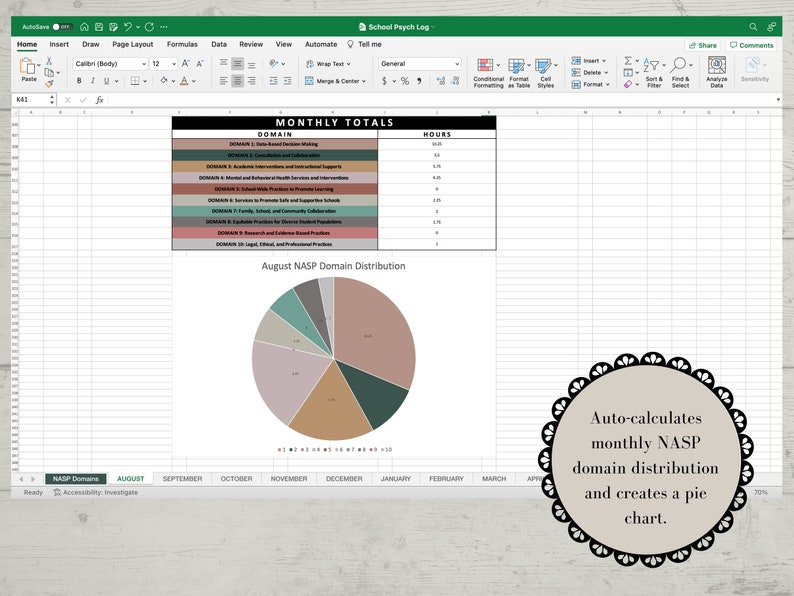794x596 pixels.
Task: Click the Tell me search field
Action: (365, 45)
